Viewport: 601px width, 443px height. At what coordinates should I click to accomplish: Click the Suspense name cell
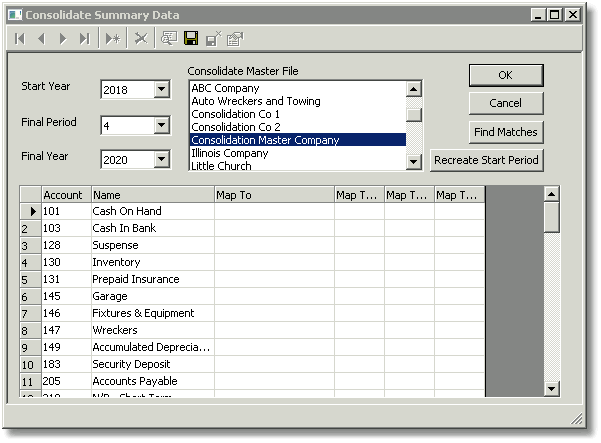click(153, 245)
